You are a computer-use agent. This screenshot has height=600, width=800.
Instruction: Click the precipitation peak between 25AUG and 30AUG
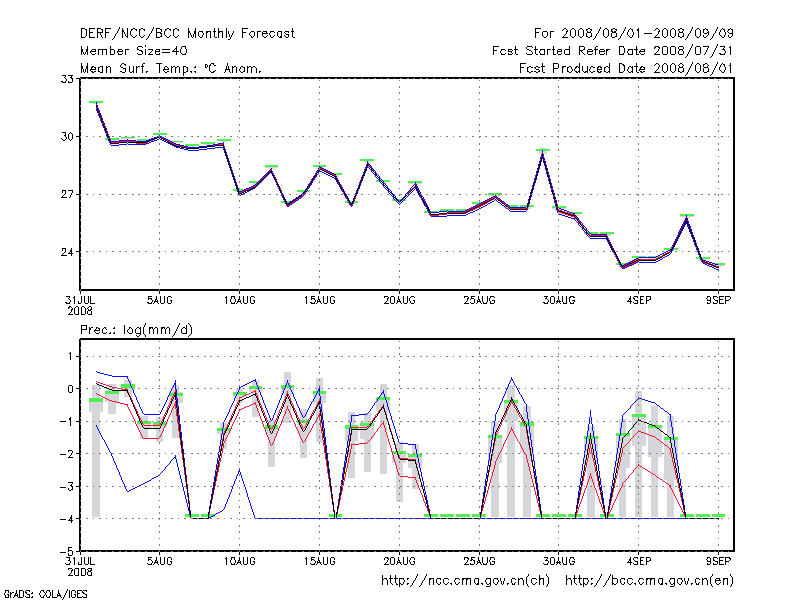[x=511, y=400]
